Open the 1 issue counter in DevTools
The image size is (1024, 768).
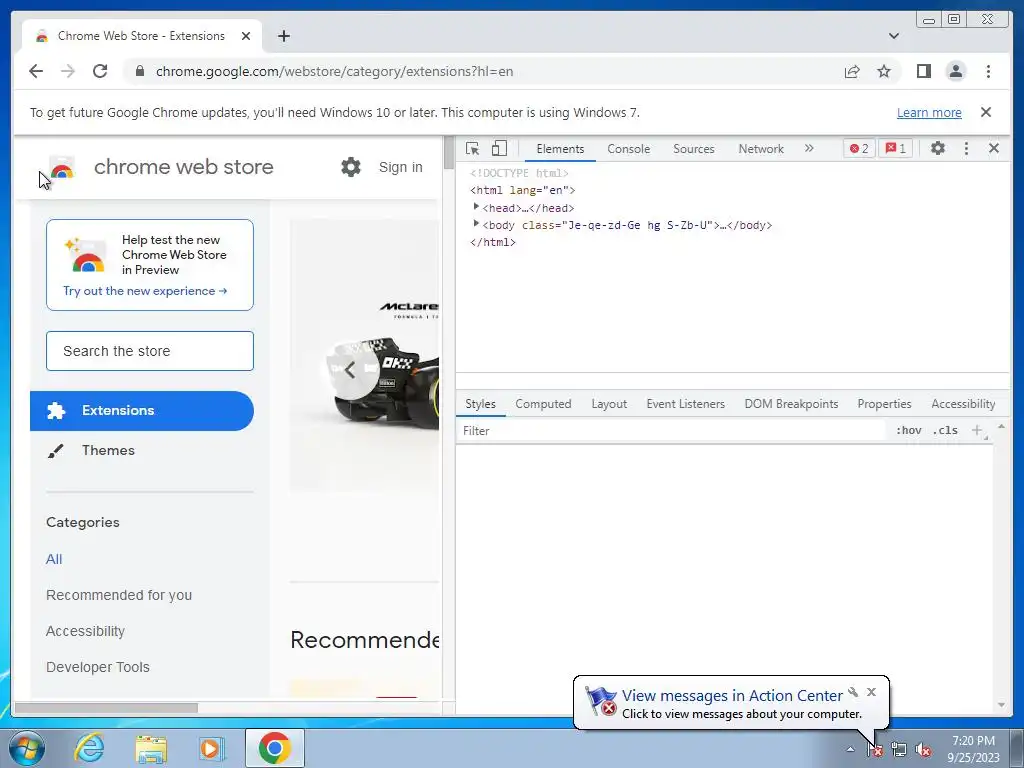[895, 148]
